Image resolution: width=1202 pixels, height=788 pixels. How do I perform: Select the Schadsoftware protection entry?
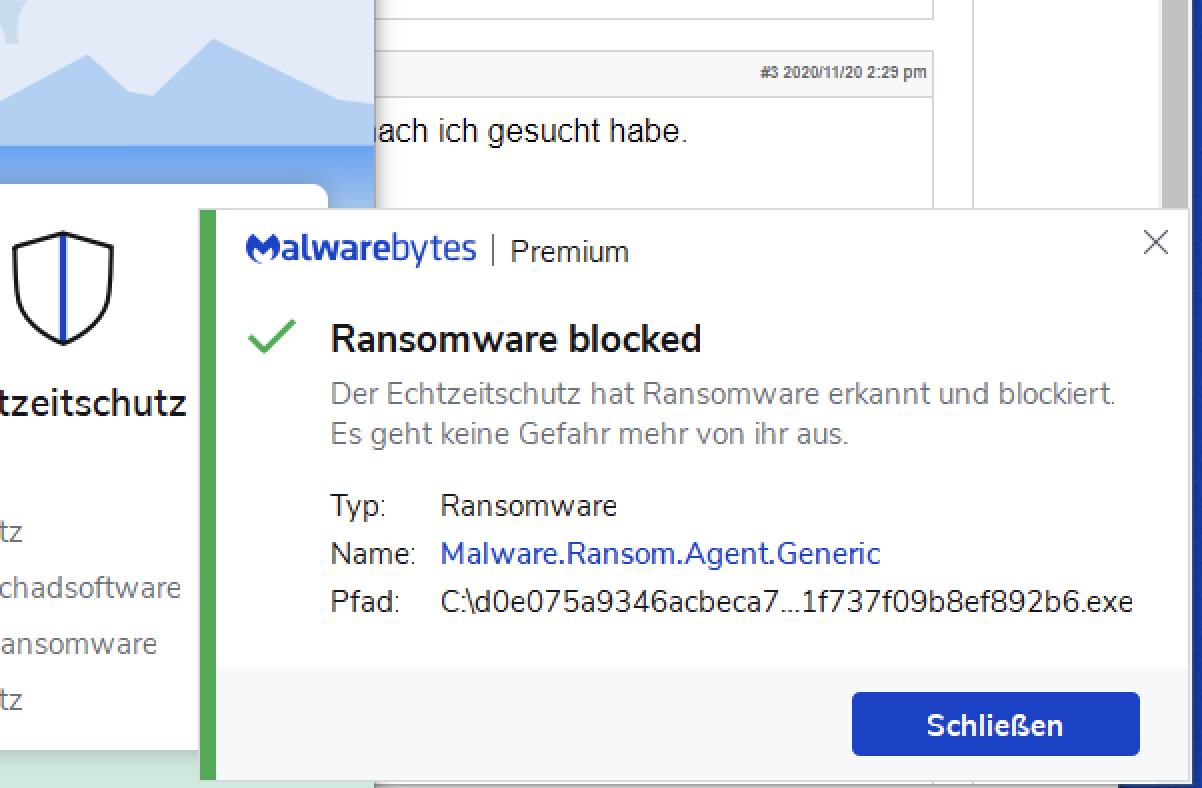tap(90, 587)
